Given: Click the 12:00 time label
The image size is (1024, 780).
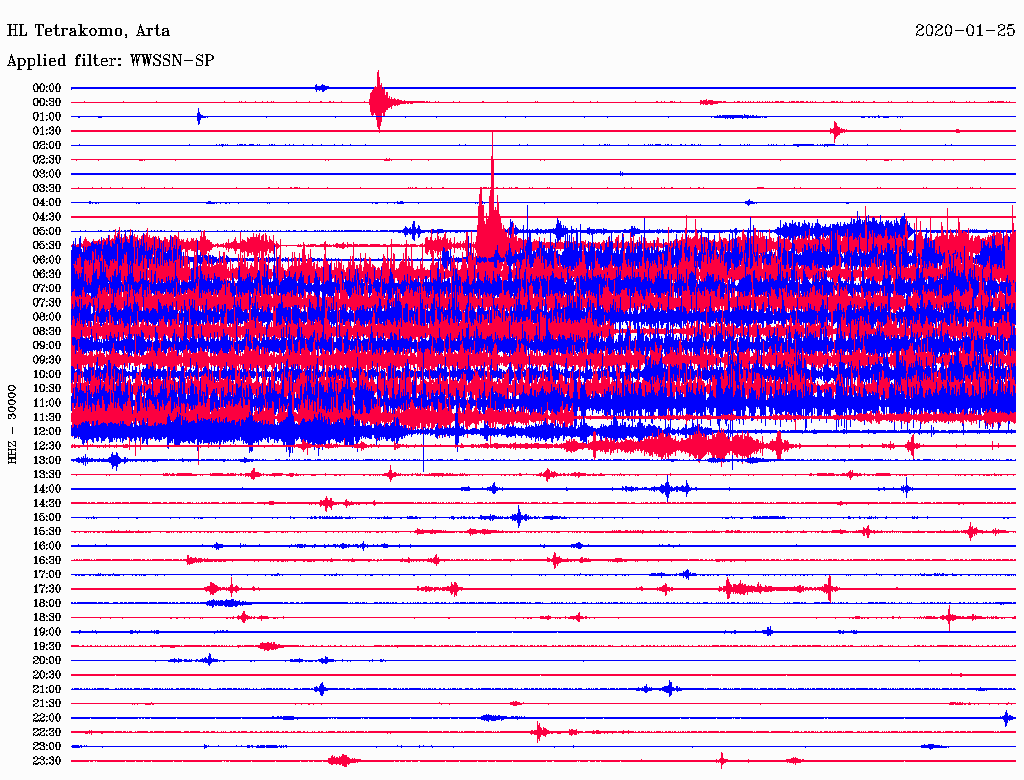Looking at the screenshot, I should (47, 431).
